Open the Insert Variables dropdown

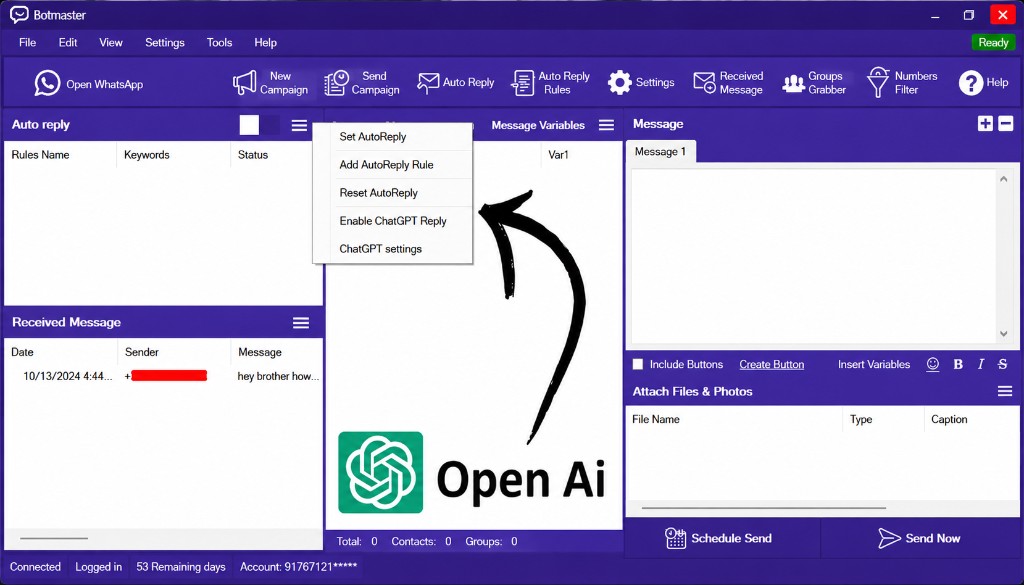874,364
